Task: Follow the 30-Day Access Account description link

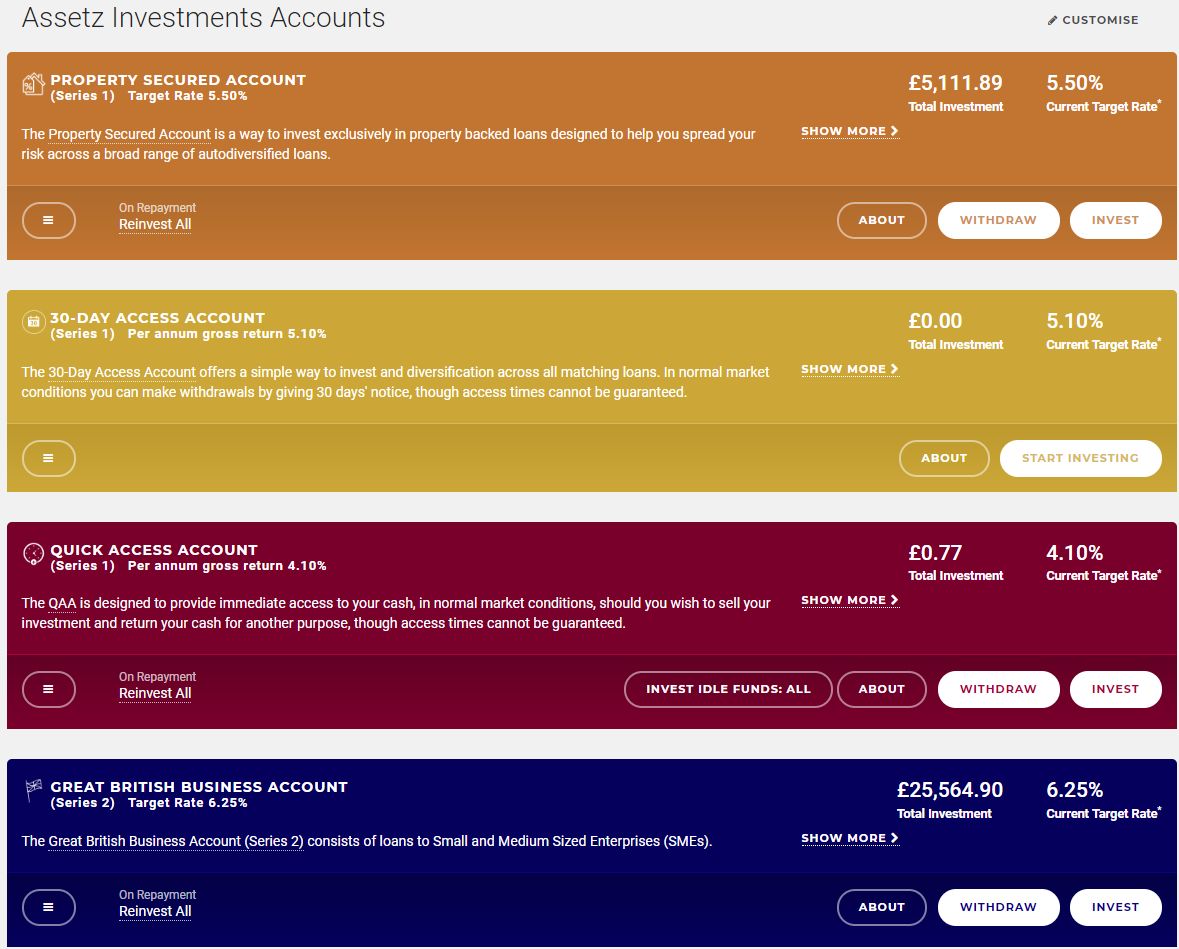Action: [x=122, y=372]
